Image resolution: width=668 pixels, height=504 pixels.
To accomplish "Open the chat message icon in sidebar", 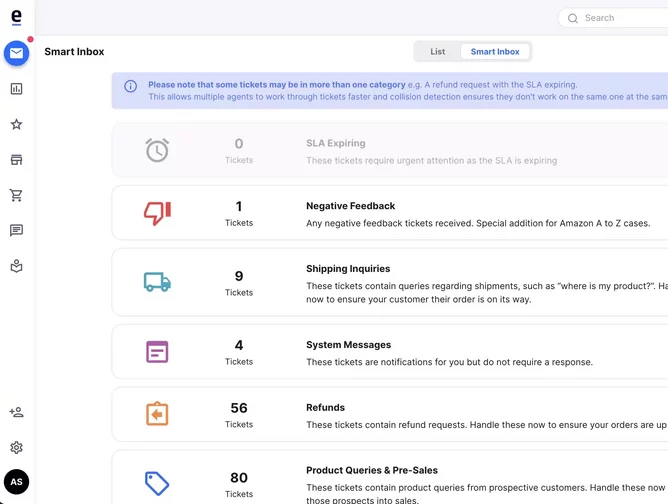I will point(16,230).
